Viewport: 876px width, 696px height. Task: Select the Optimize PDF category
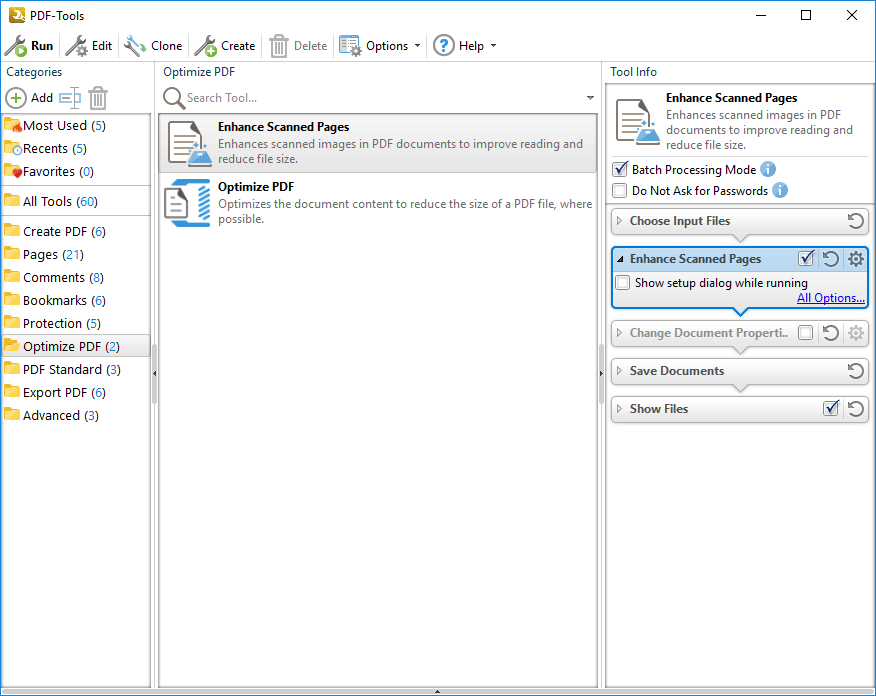click(x=76, y=346)
